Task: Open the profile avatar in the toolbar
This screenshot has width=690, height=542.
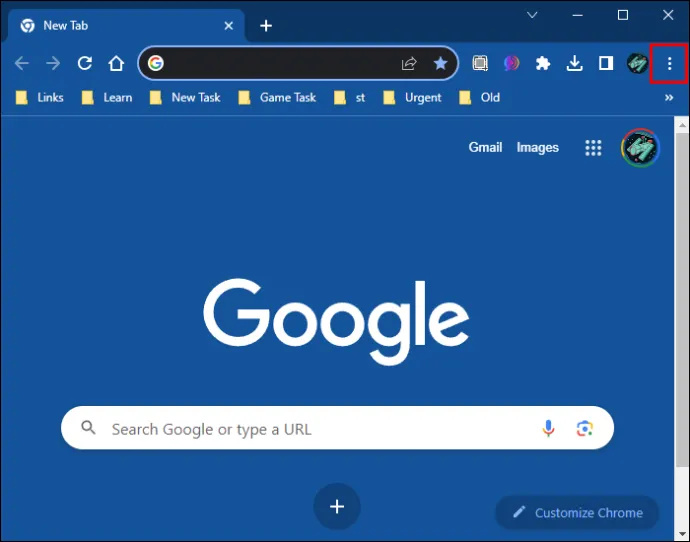Action: [637, 63]
